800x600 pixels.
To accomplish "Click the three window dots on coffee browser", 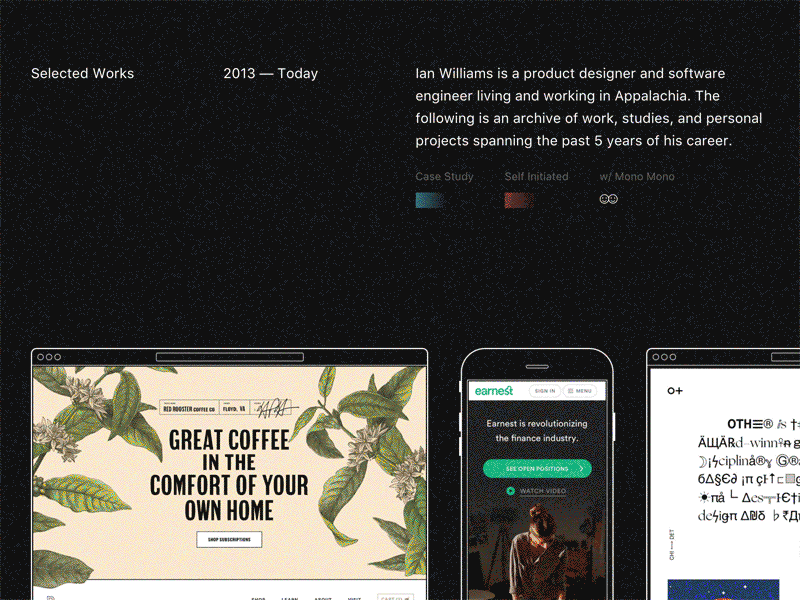I will point(49,357).
